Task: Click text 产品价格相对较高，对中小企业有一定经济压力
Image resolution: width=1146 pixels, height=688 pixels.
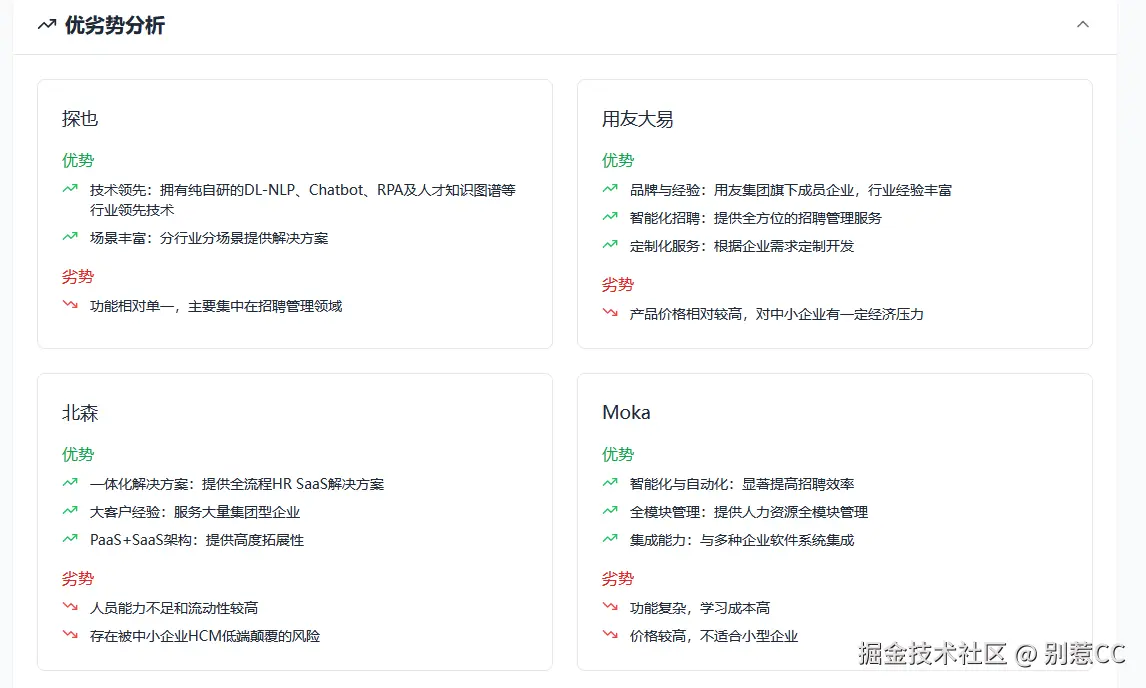Action: tap(777, 314)
